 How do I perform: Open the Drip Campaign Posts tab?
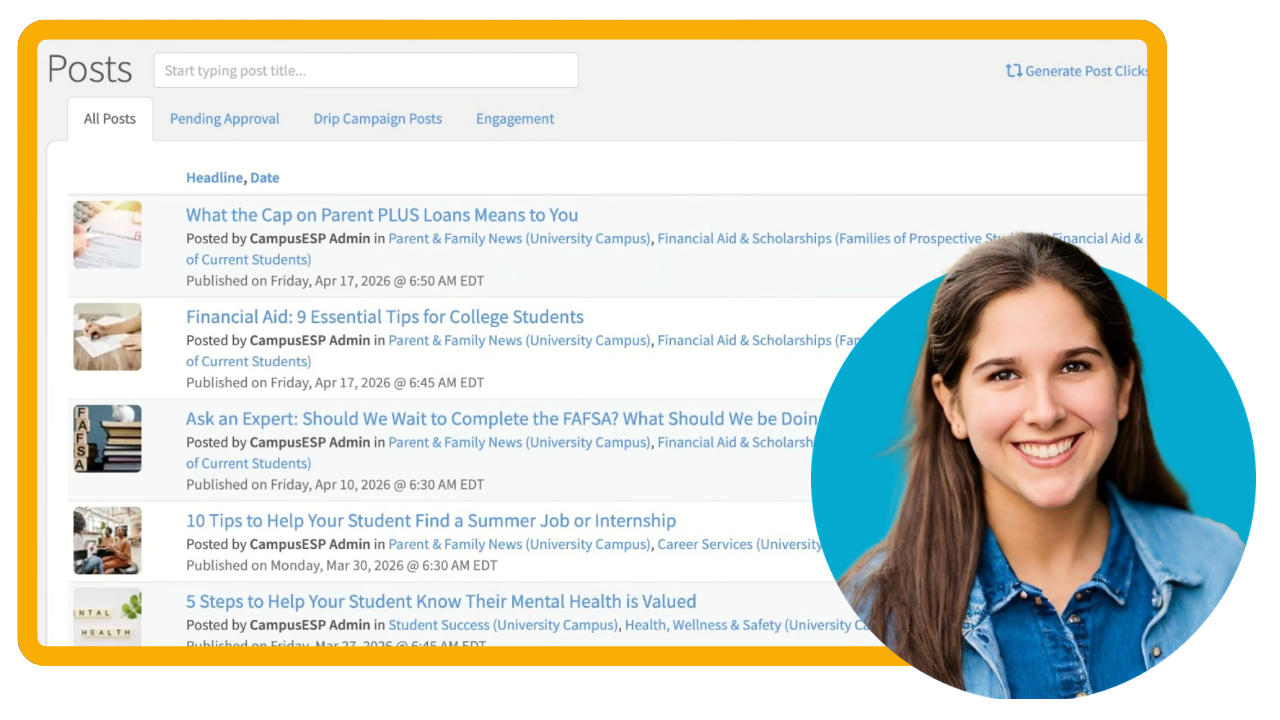point(378,119)
